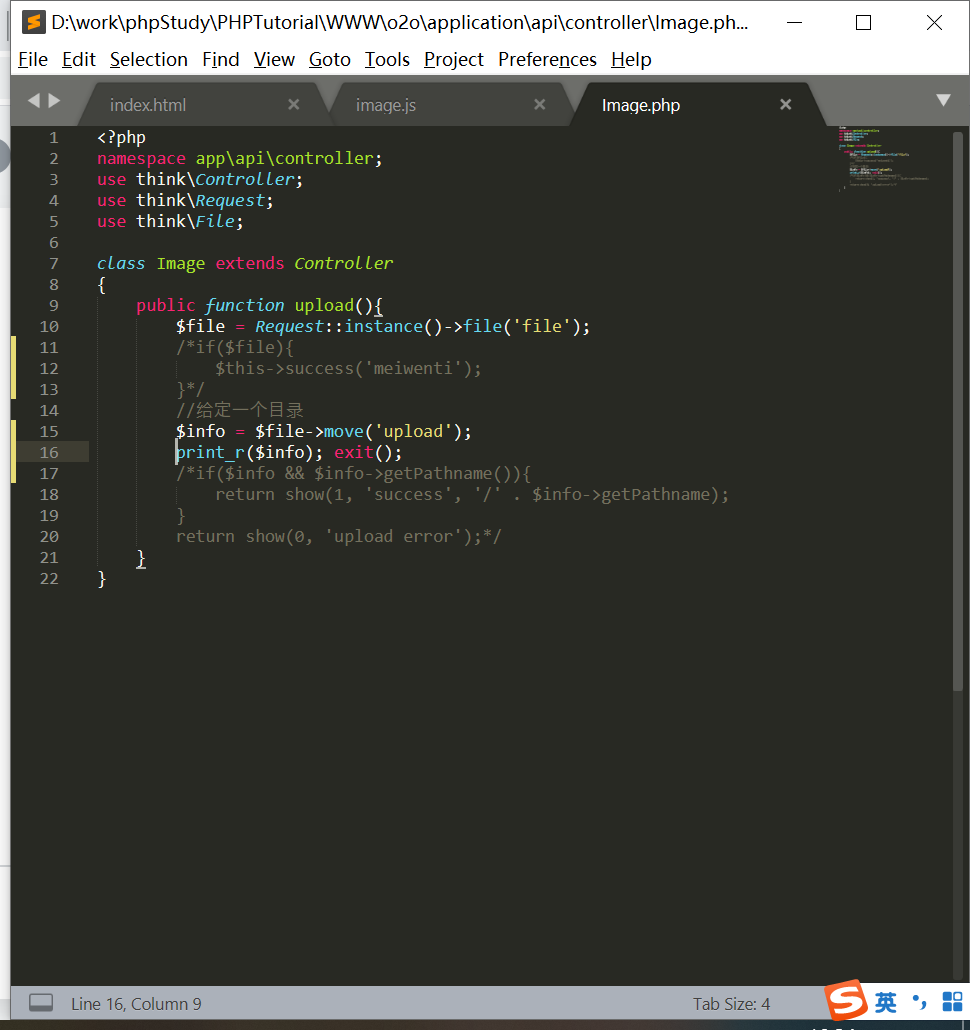
Task: Click 'print_r' on line 16
Action: pyautogui.click(x=210, y=453)
